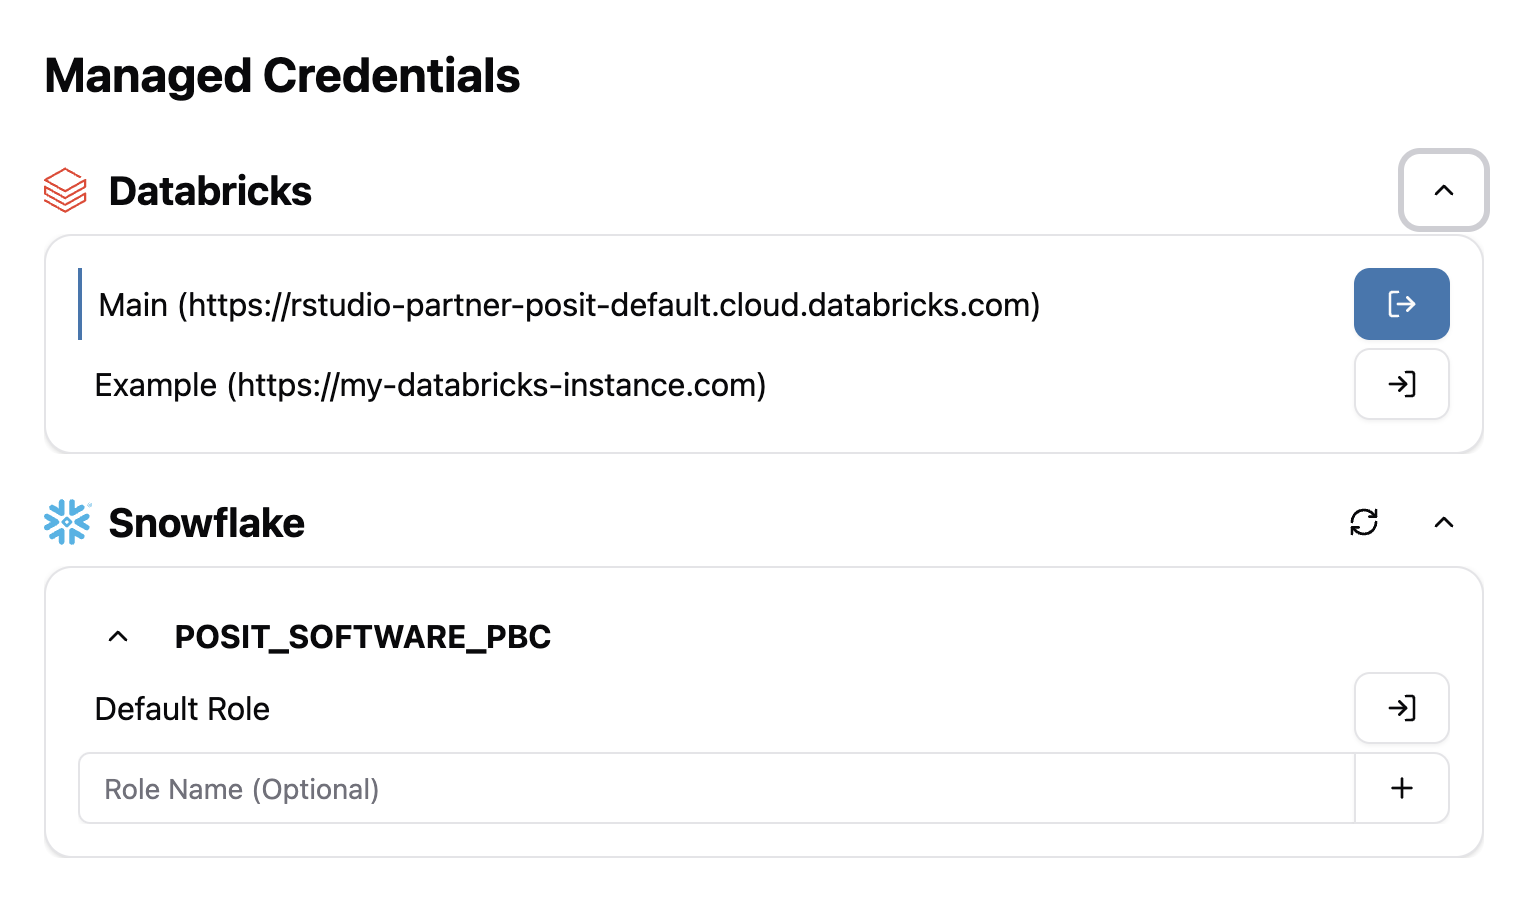Collapse the Snowflake section with the chevron
The width and height of the screenshot is (1524, 908).
coord(1443,522)
